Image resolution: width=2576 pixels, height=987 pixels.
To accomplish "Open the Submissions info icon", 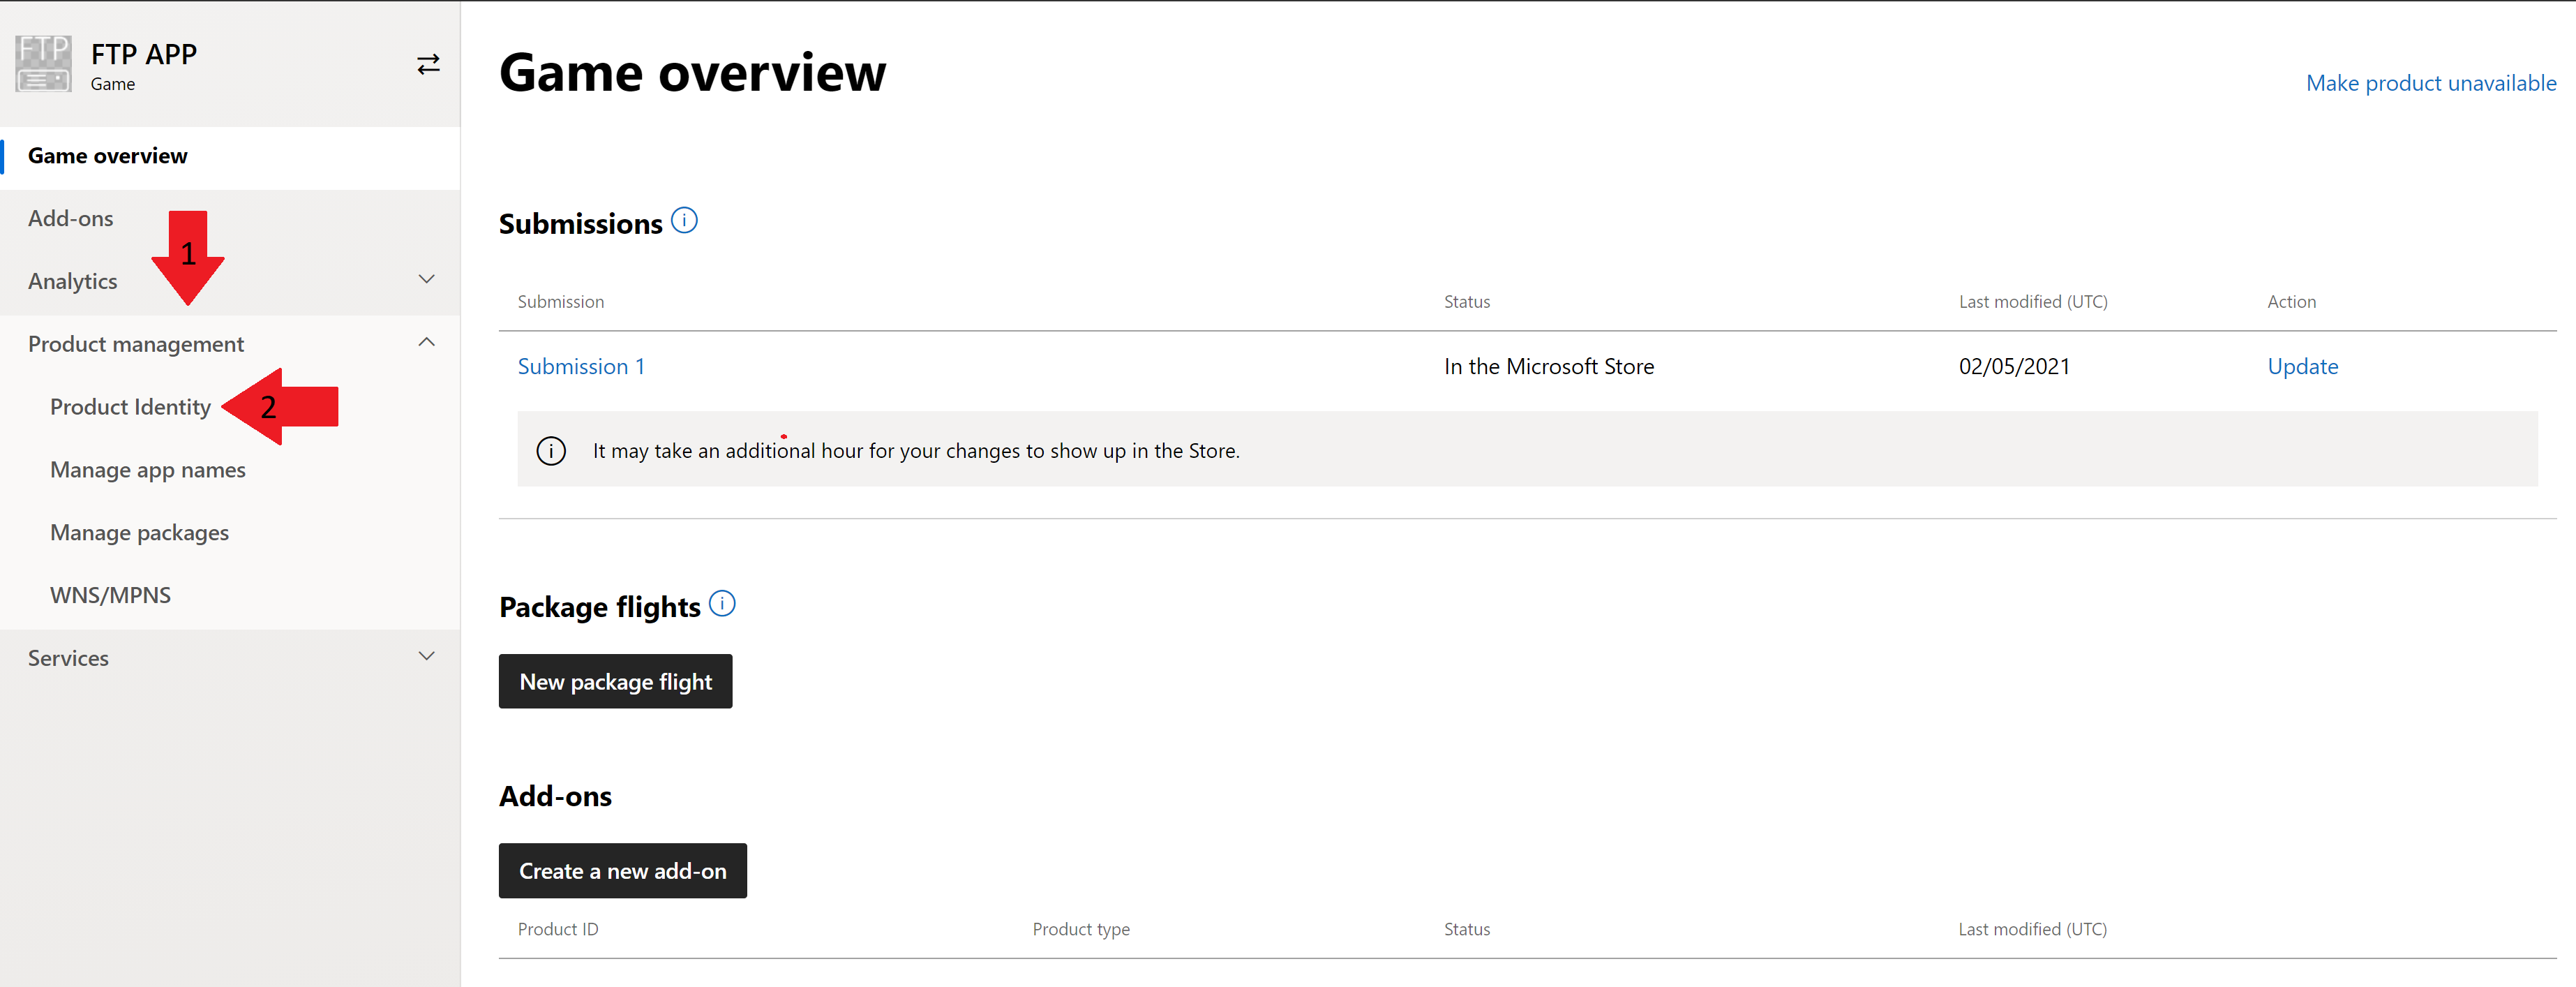I will pyautogui.click(x=684, y=220).
